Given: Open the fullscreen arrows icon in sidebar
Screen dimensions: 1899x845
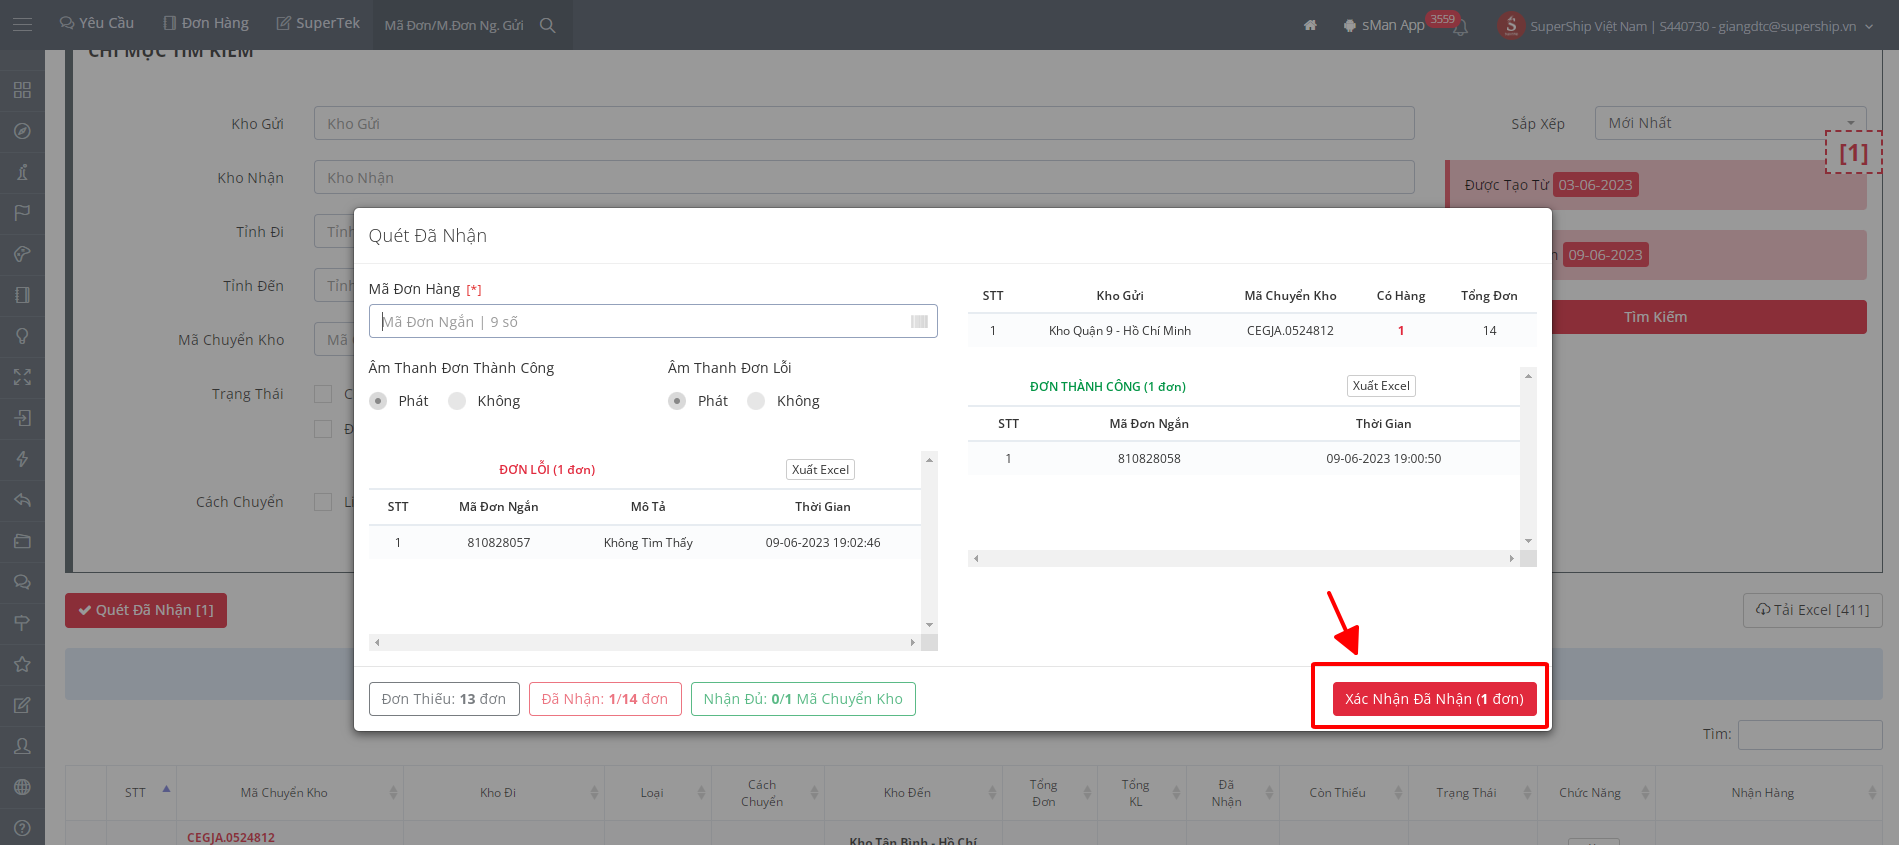Looking at the screenshot, I should tap(22, 377).
